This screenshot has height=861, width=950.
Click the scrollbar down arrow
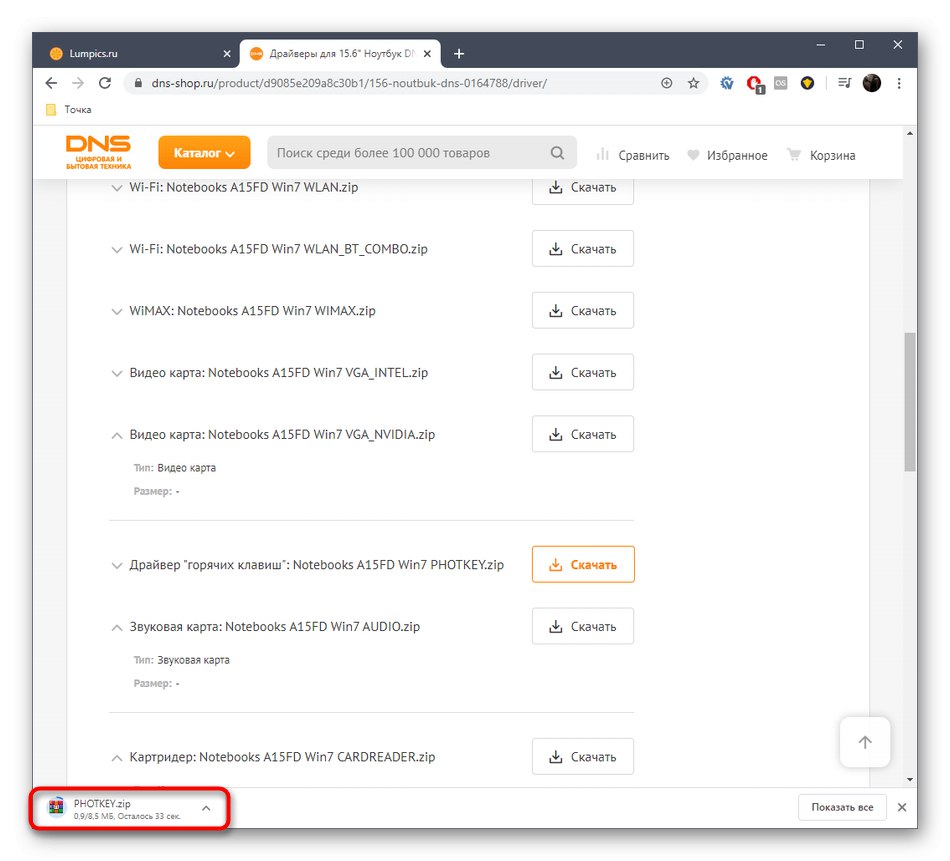coord(909,780)
